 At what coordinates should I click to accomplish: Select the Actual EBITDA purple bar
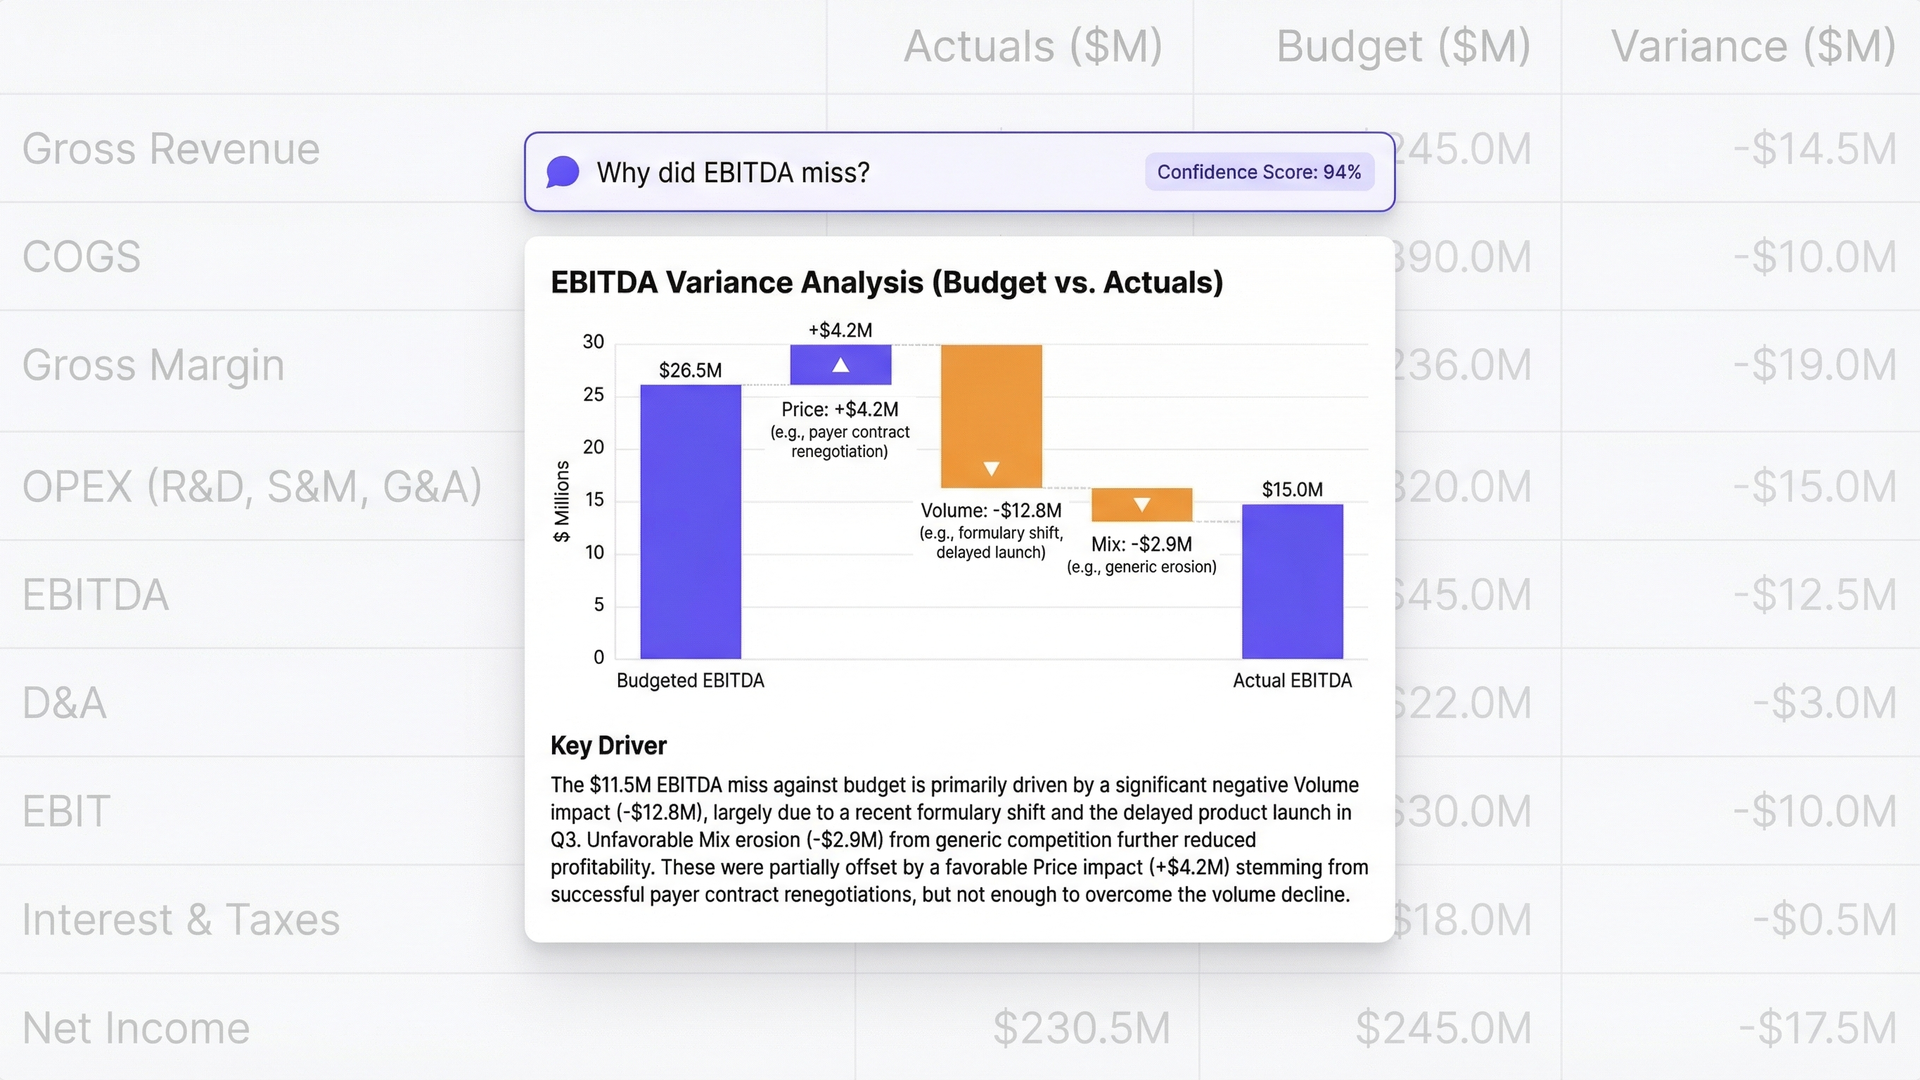[1292, 580]
